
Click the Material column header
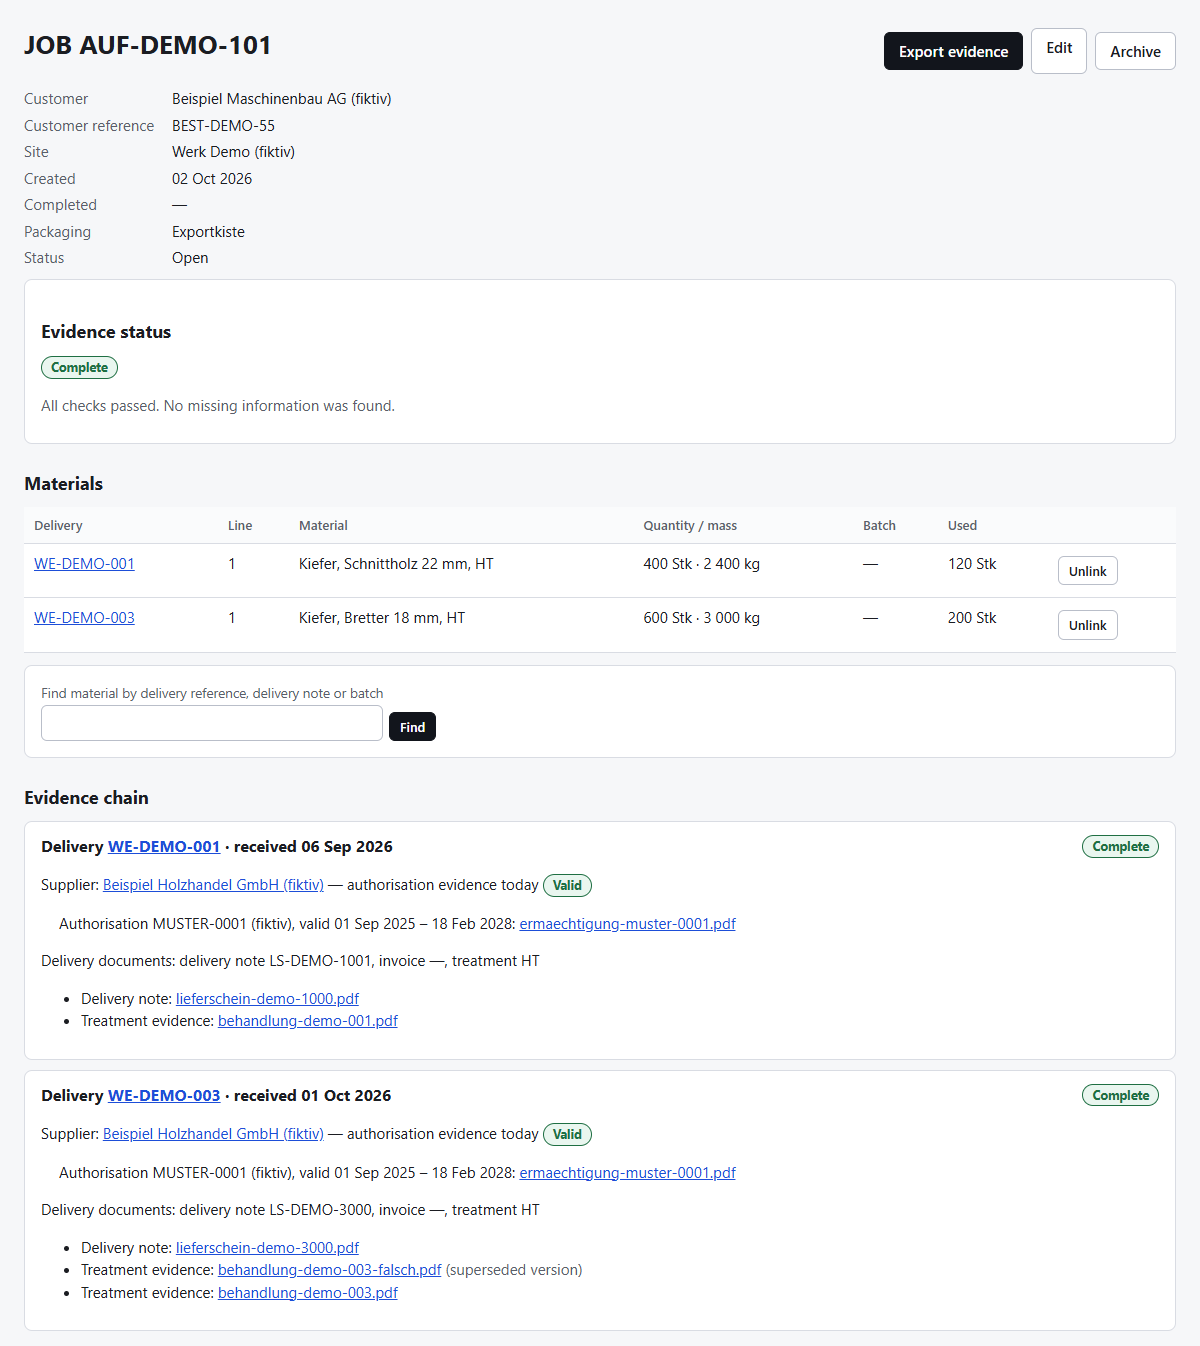pos(323,526)
